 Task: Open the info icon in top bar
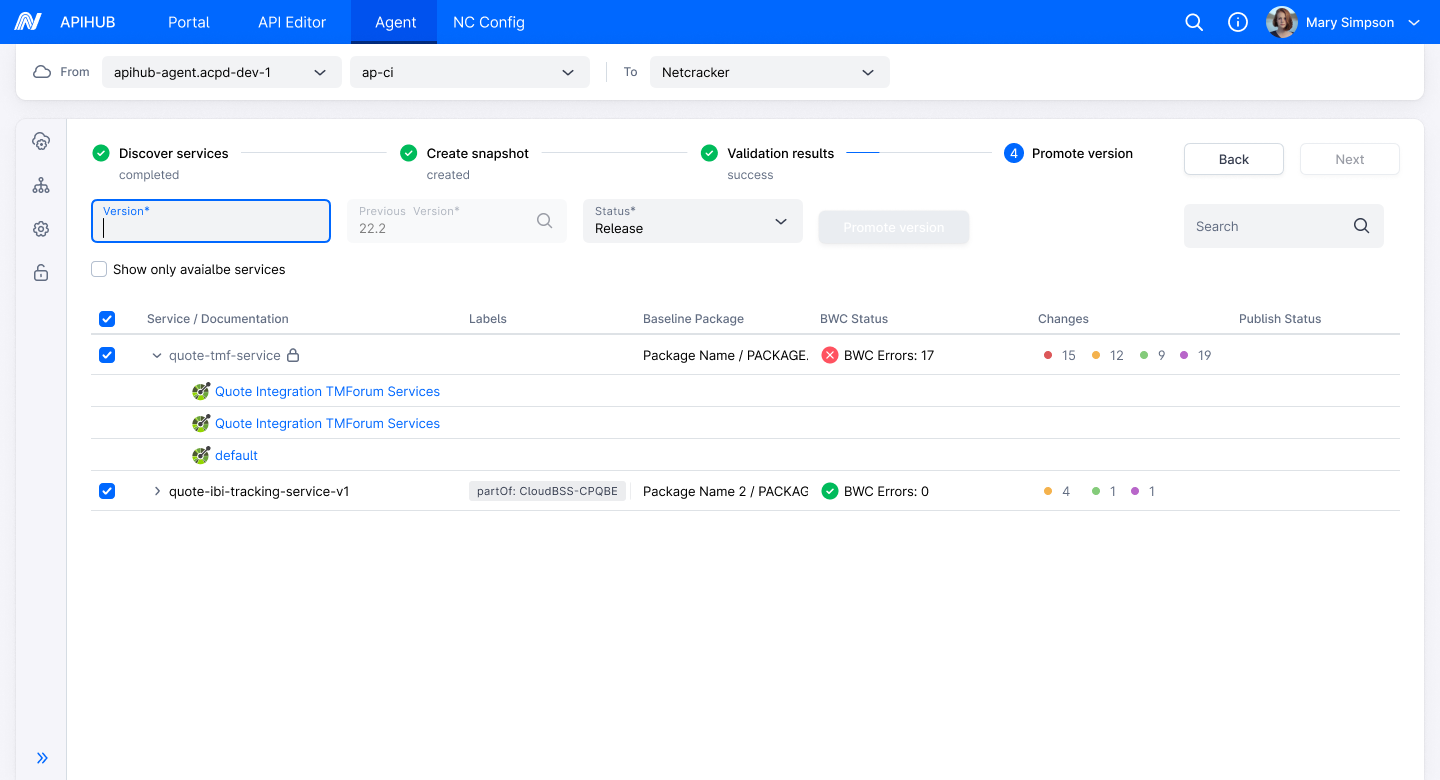coord(1238,22)
